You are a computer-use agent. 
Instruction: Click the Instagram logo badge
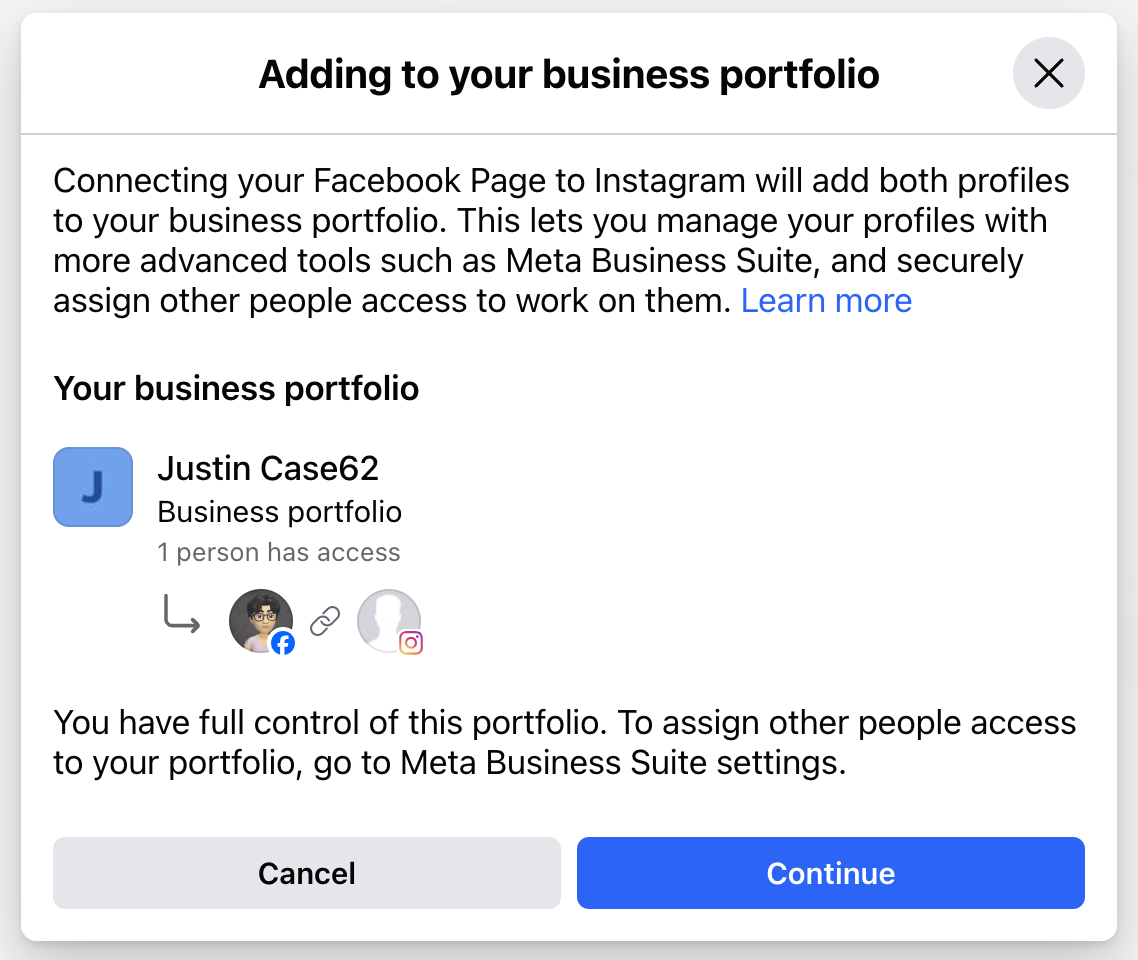pos(411,643)
